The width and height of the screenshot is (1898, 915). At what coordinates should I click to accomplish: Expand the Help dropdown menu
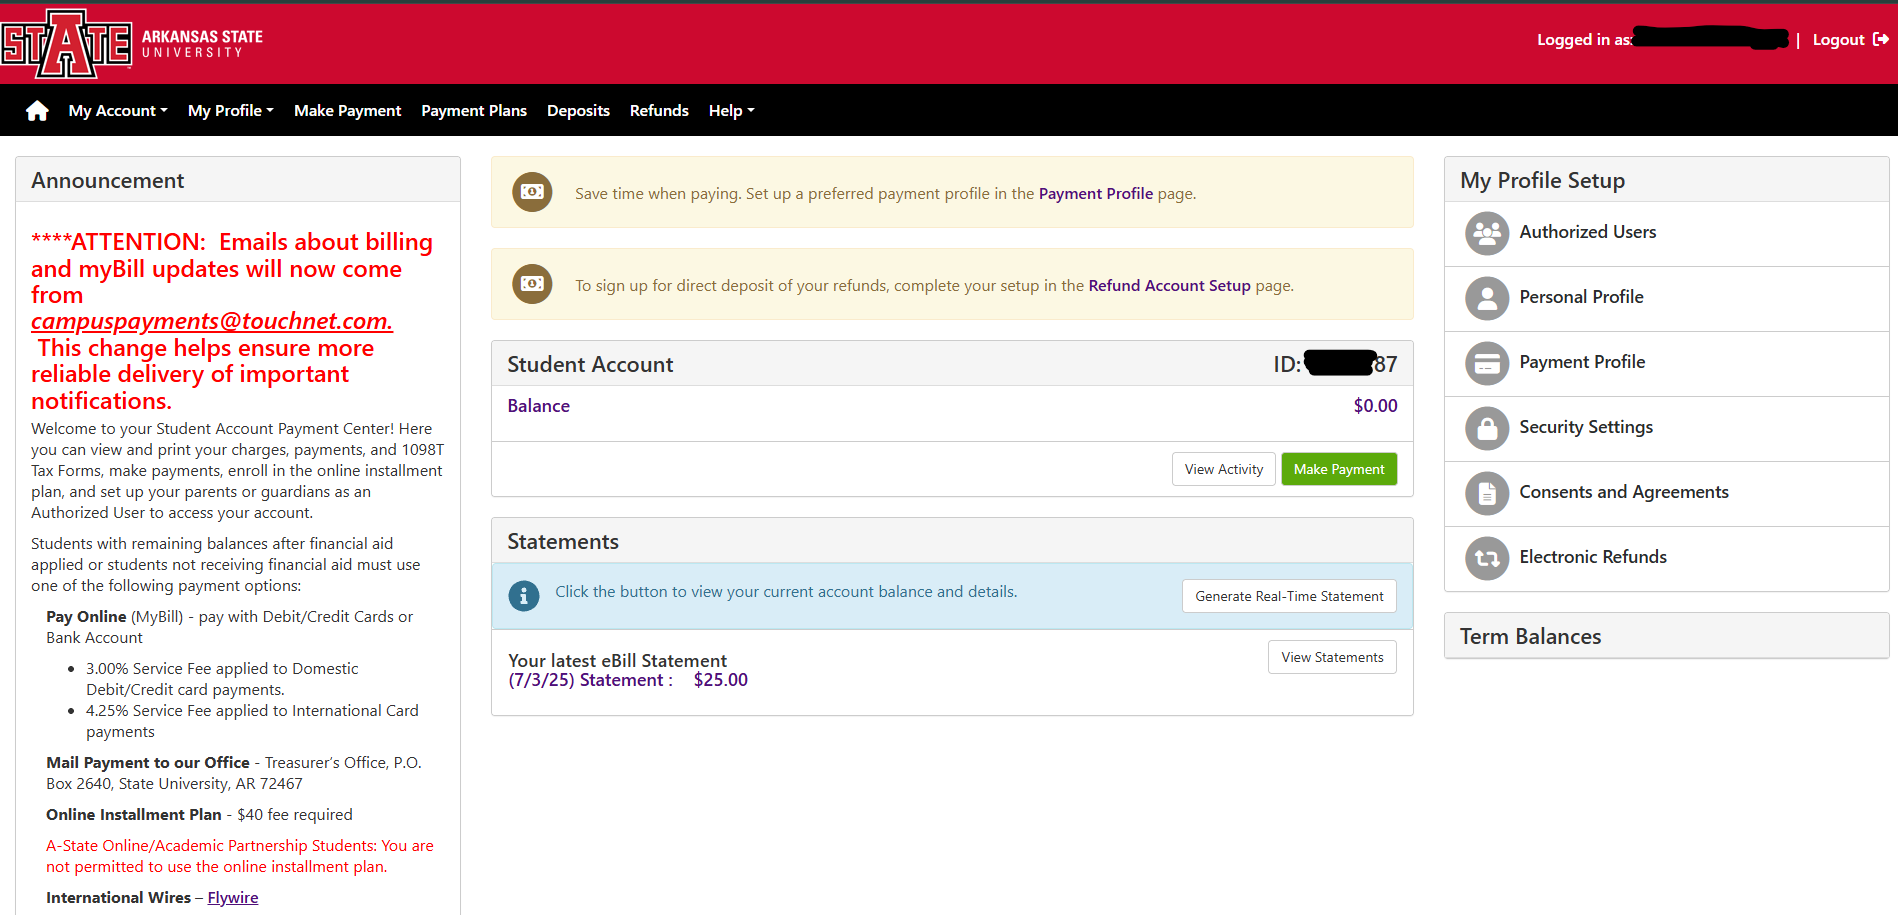click(x=732, y=111)
